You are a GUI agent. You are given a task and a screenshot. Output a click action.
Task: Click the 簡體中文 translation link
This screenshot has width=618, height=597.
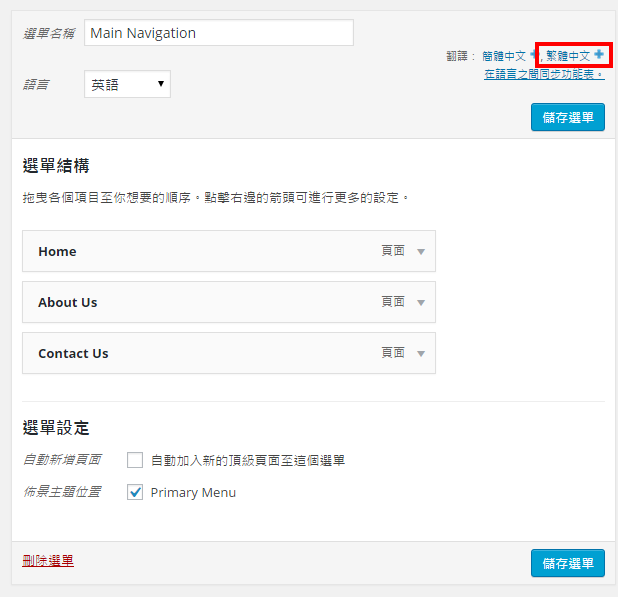(x=503, y=56)
